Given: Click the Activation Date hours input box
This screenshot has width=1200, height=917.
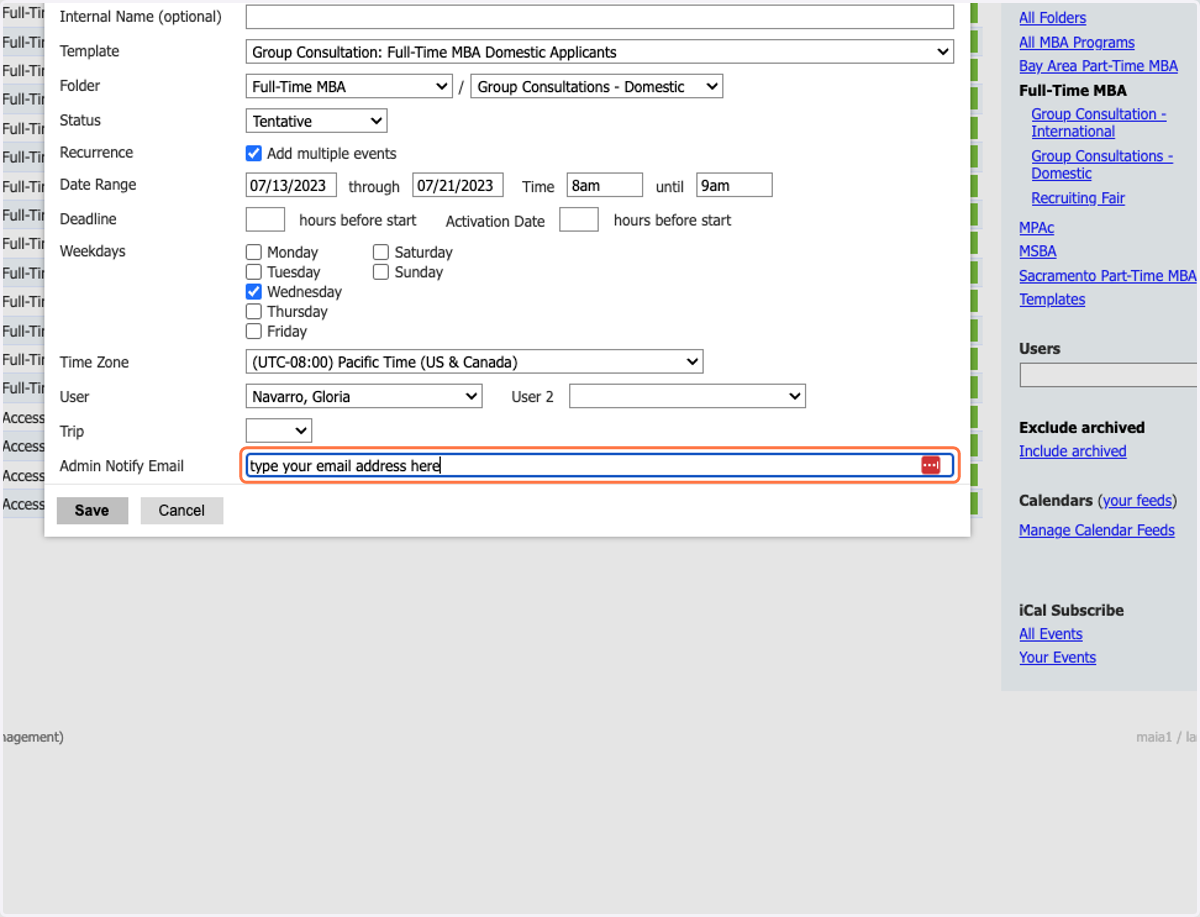Looking at the screenshot, I should (x=579, y=220).
